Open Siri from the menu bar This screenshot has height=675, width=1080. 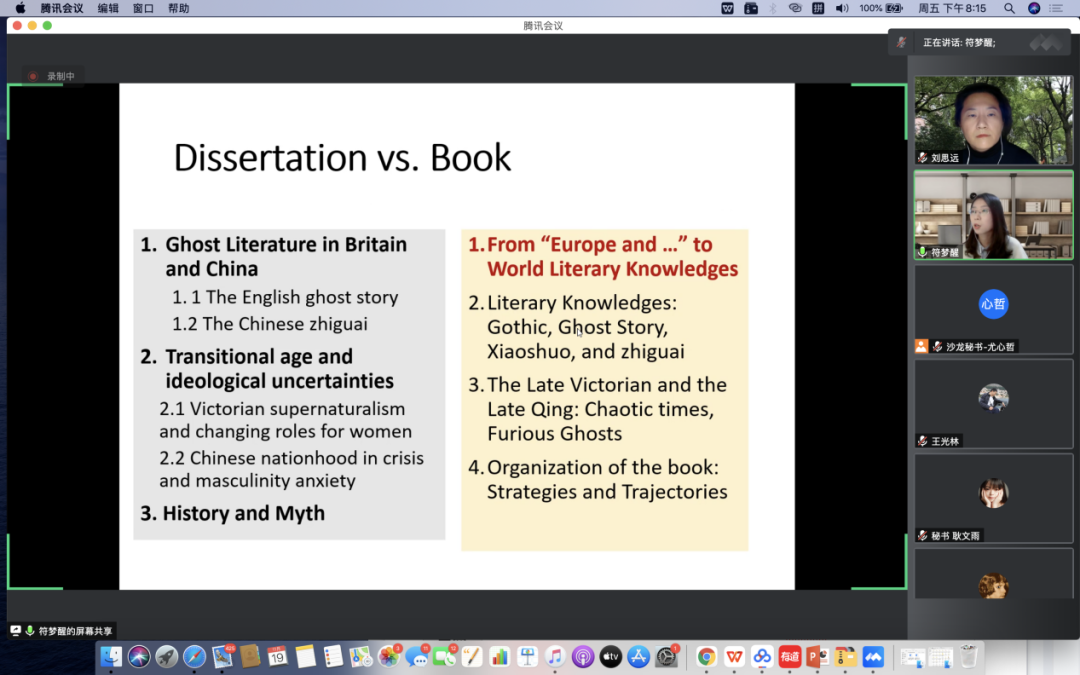click(1033, 8)
